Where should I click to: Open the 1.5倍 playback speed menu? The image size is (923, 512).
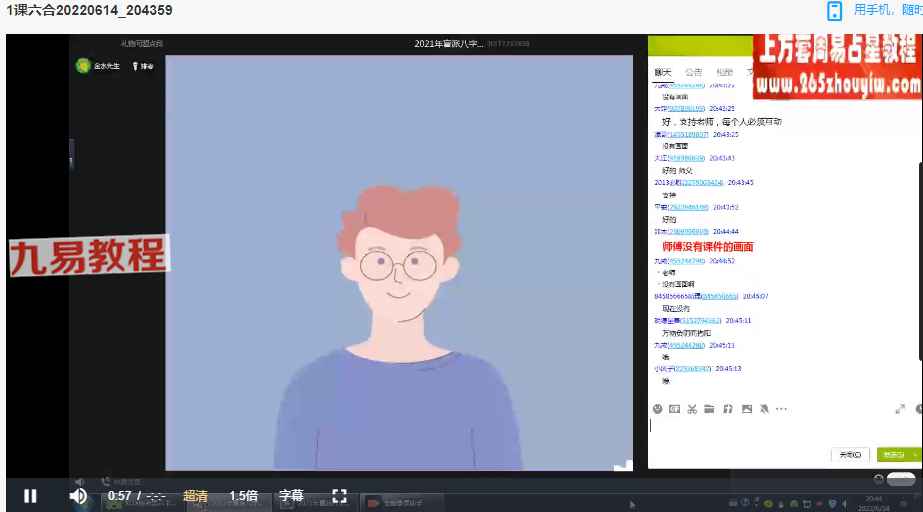pyautogui.click(x=243, y=495)
